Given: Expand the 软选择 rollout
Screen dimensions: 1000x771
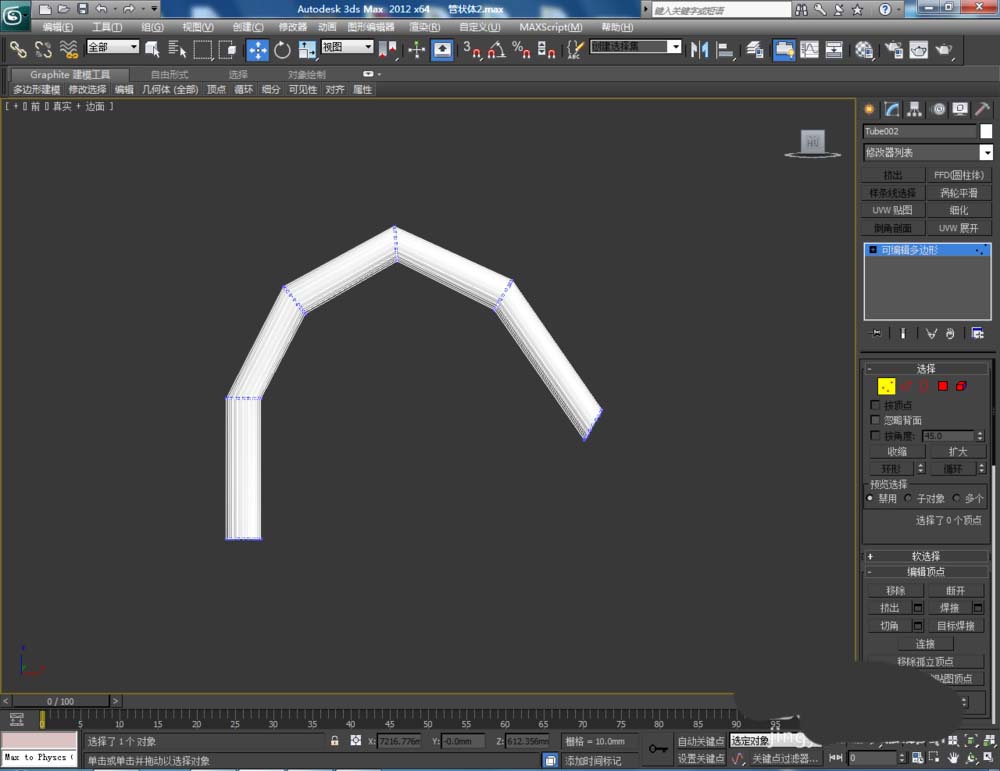Looking at the screenshot, I should click(x=925, y=556).
